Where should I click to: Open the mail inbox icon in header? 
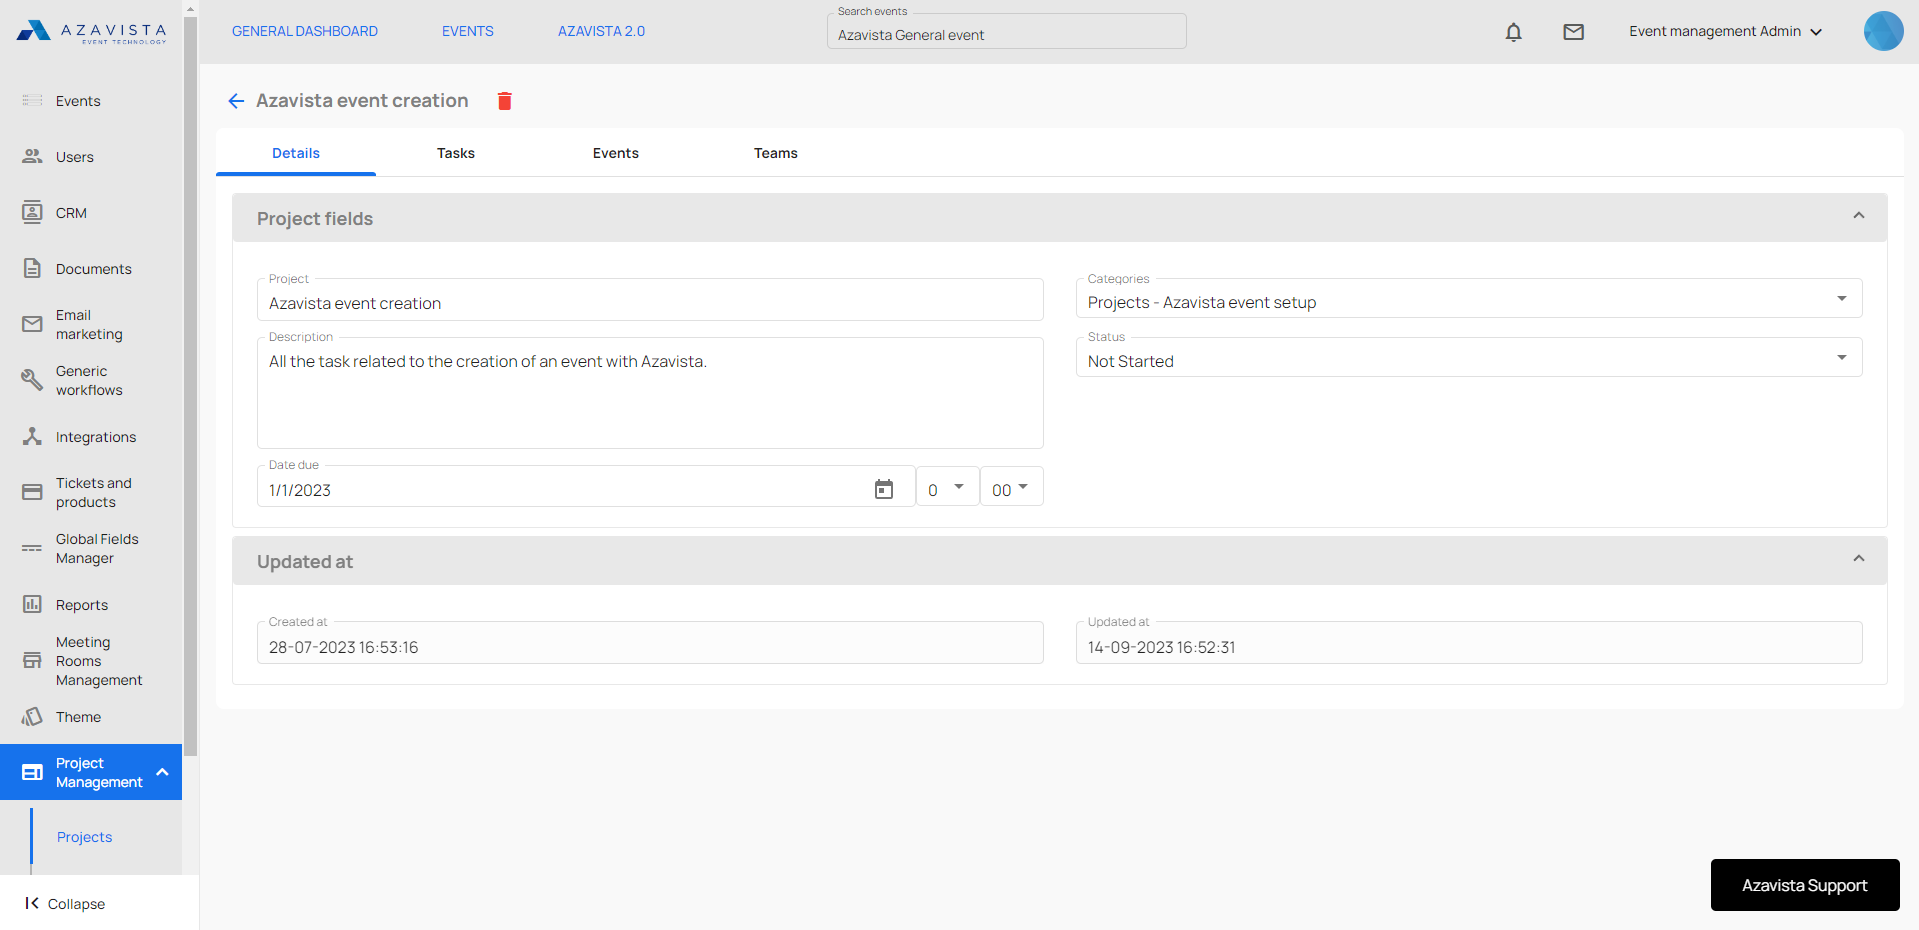pos(1573,32)
